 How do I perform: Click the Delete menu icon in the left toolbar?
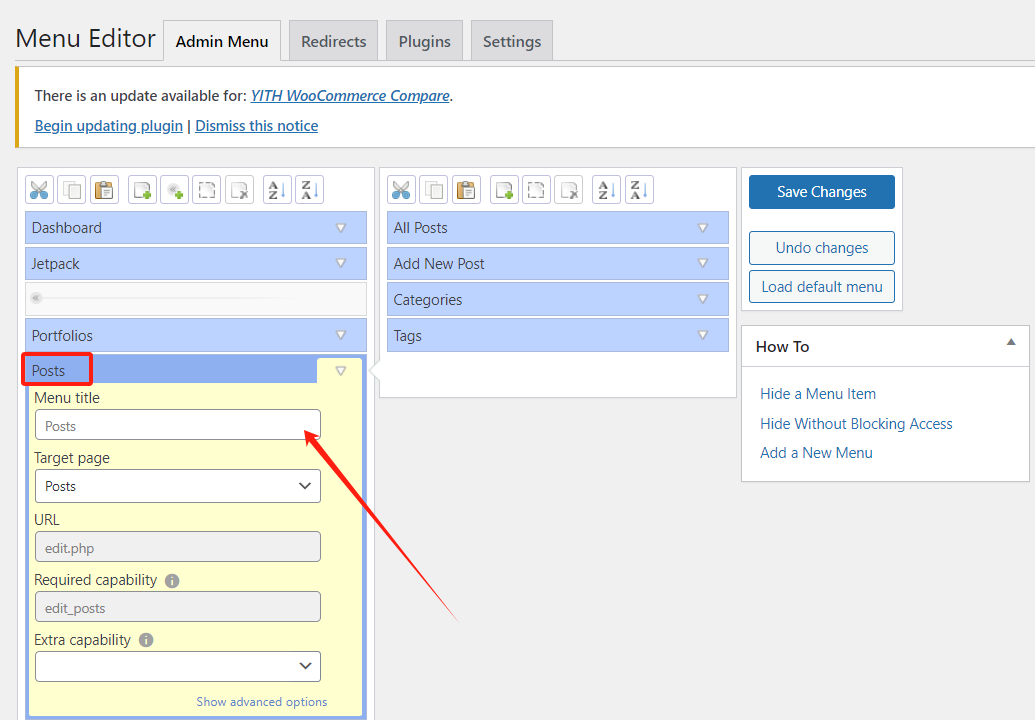pos(239,190)
